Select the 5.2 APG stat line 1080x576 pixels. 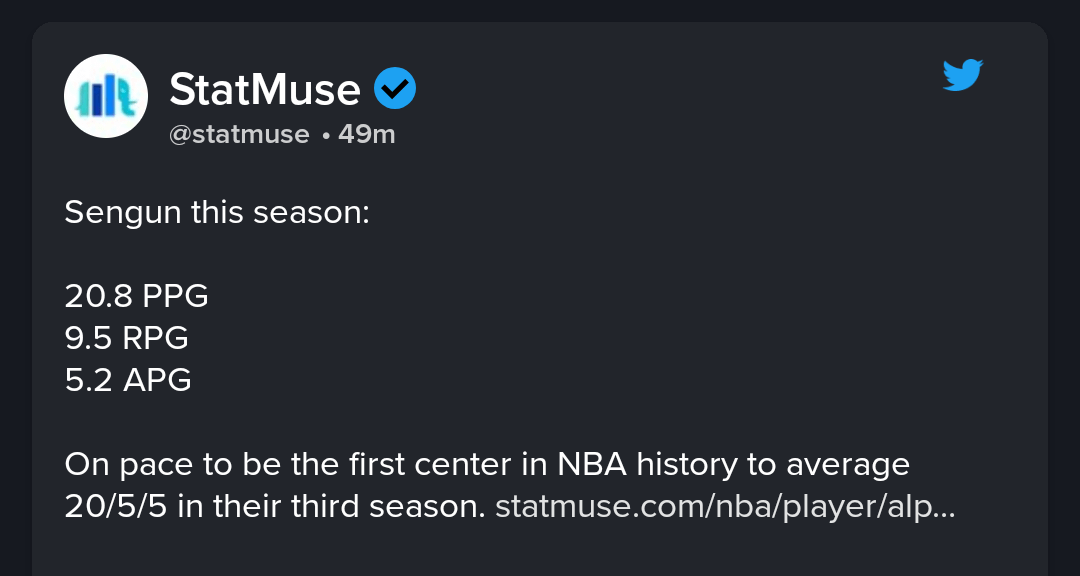128,380
